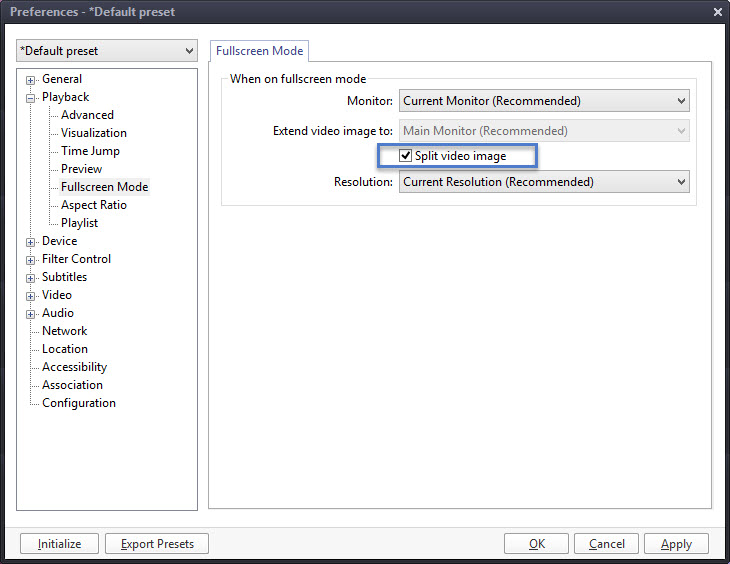Expand the Audio tree node
The height and width of the screenshot is (564, 730).
point(31,314)
